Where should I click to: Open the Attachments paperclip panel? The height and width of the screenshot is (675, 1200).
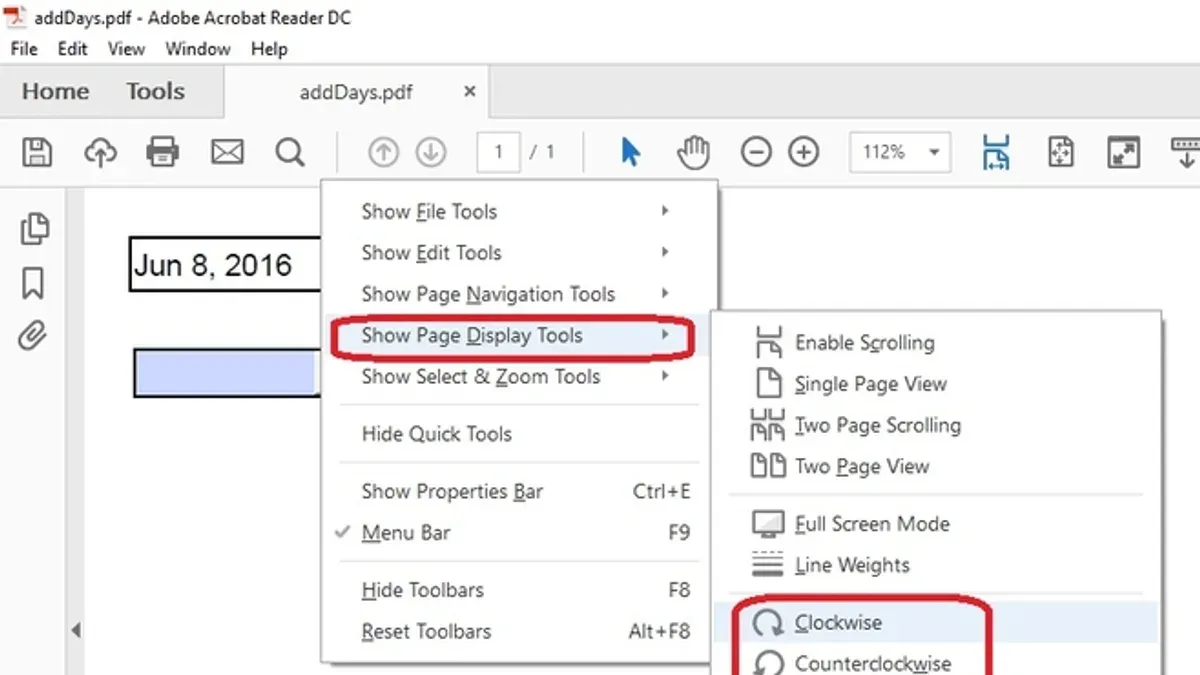click(x=33, y=336)
